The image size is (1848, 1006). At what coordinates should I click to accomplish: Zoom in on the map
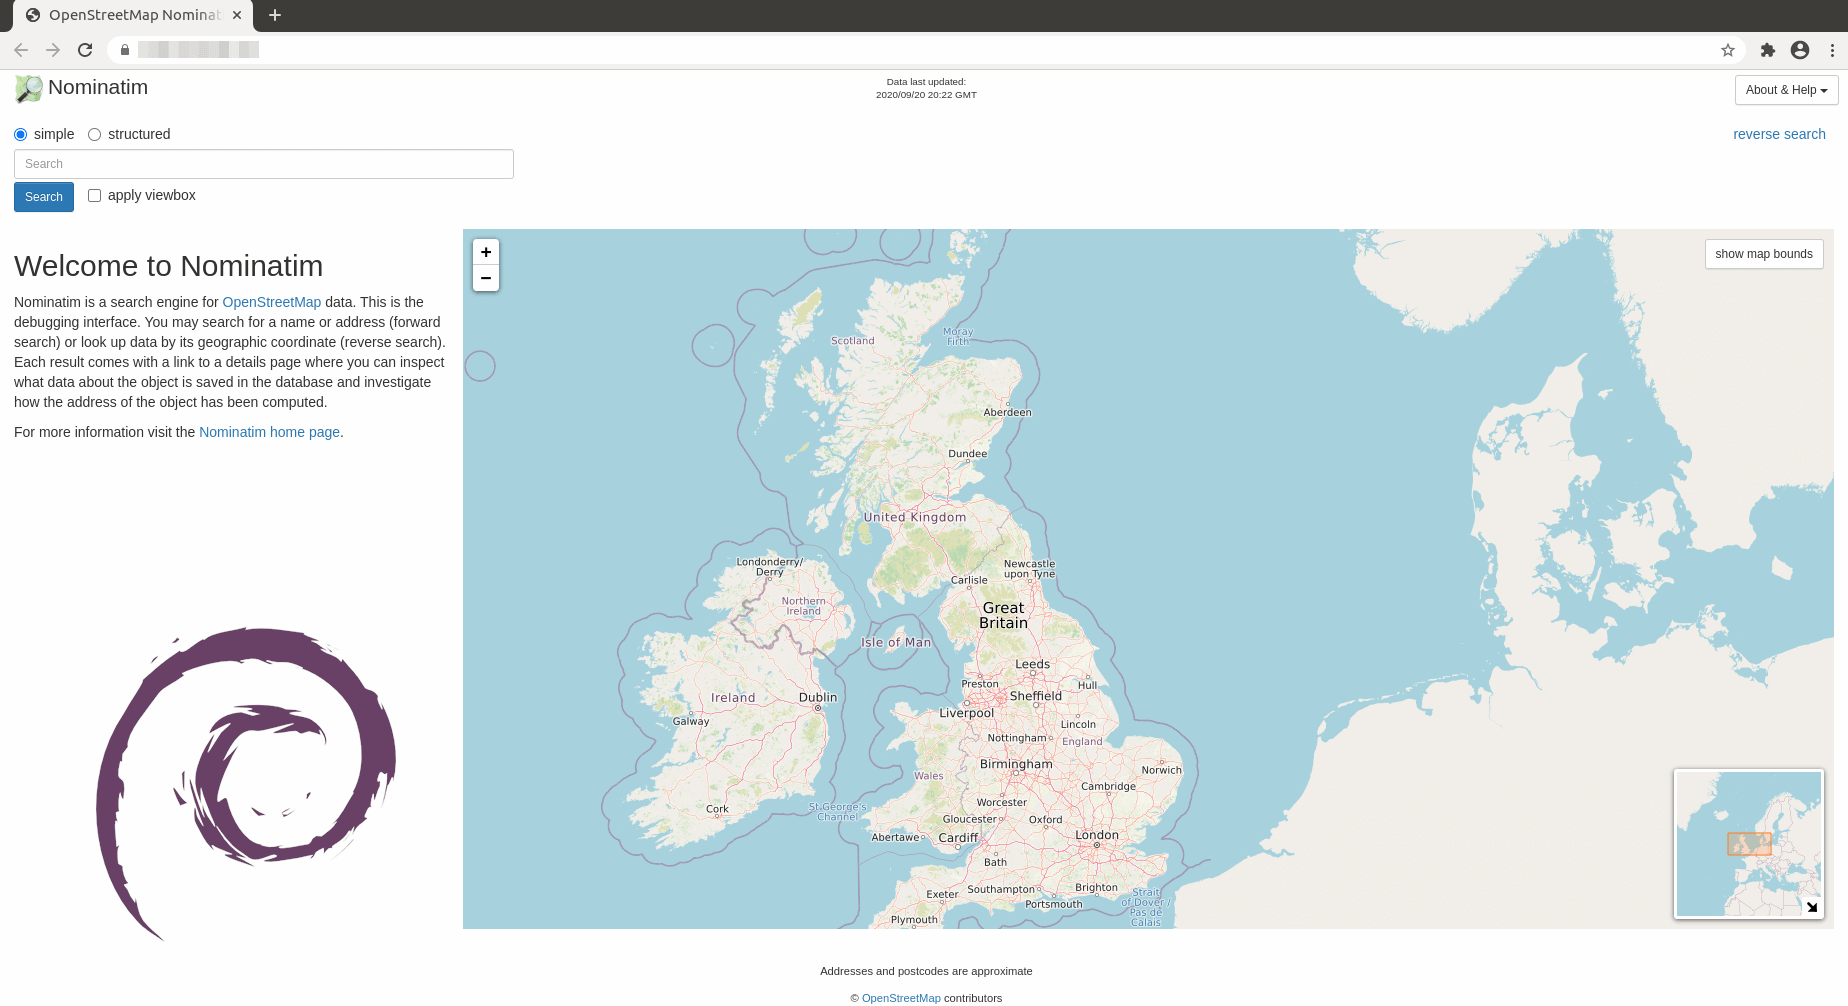coord(486,252)
